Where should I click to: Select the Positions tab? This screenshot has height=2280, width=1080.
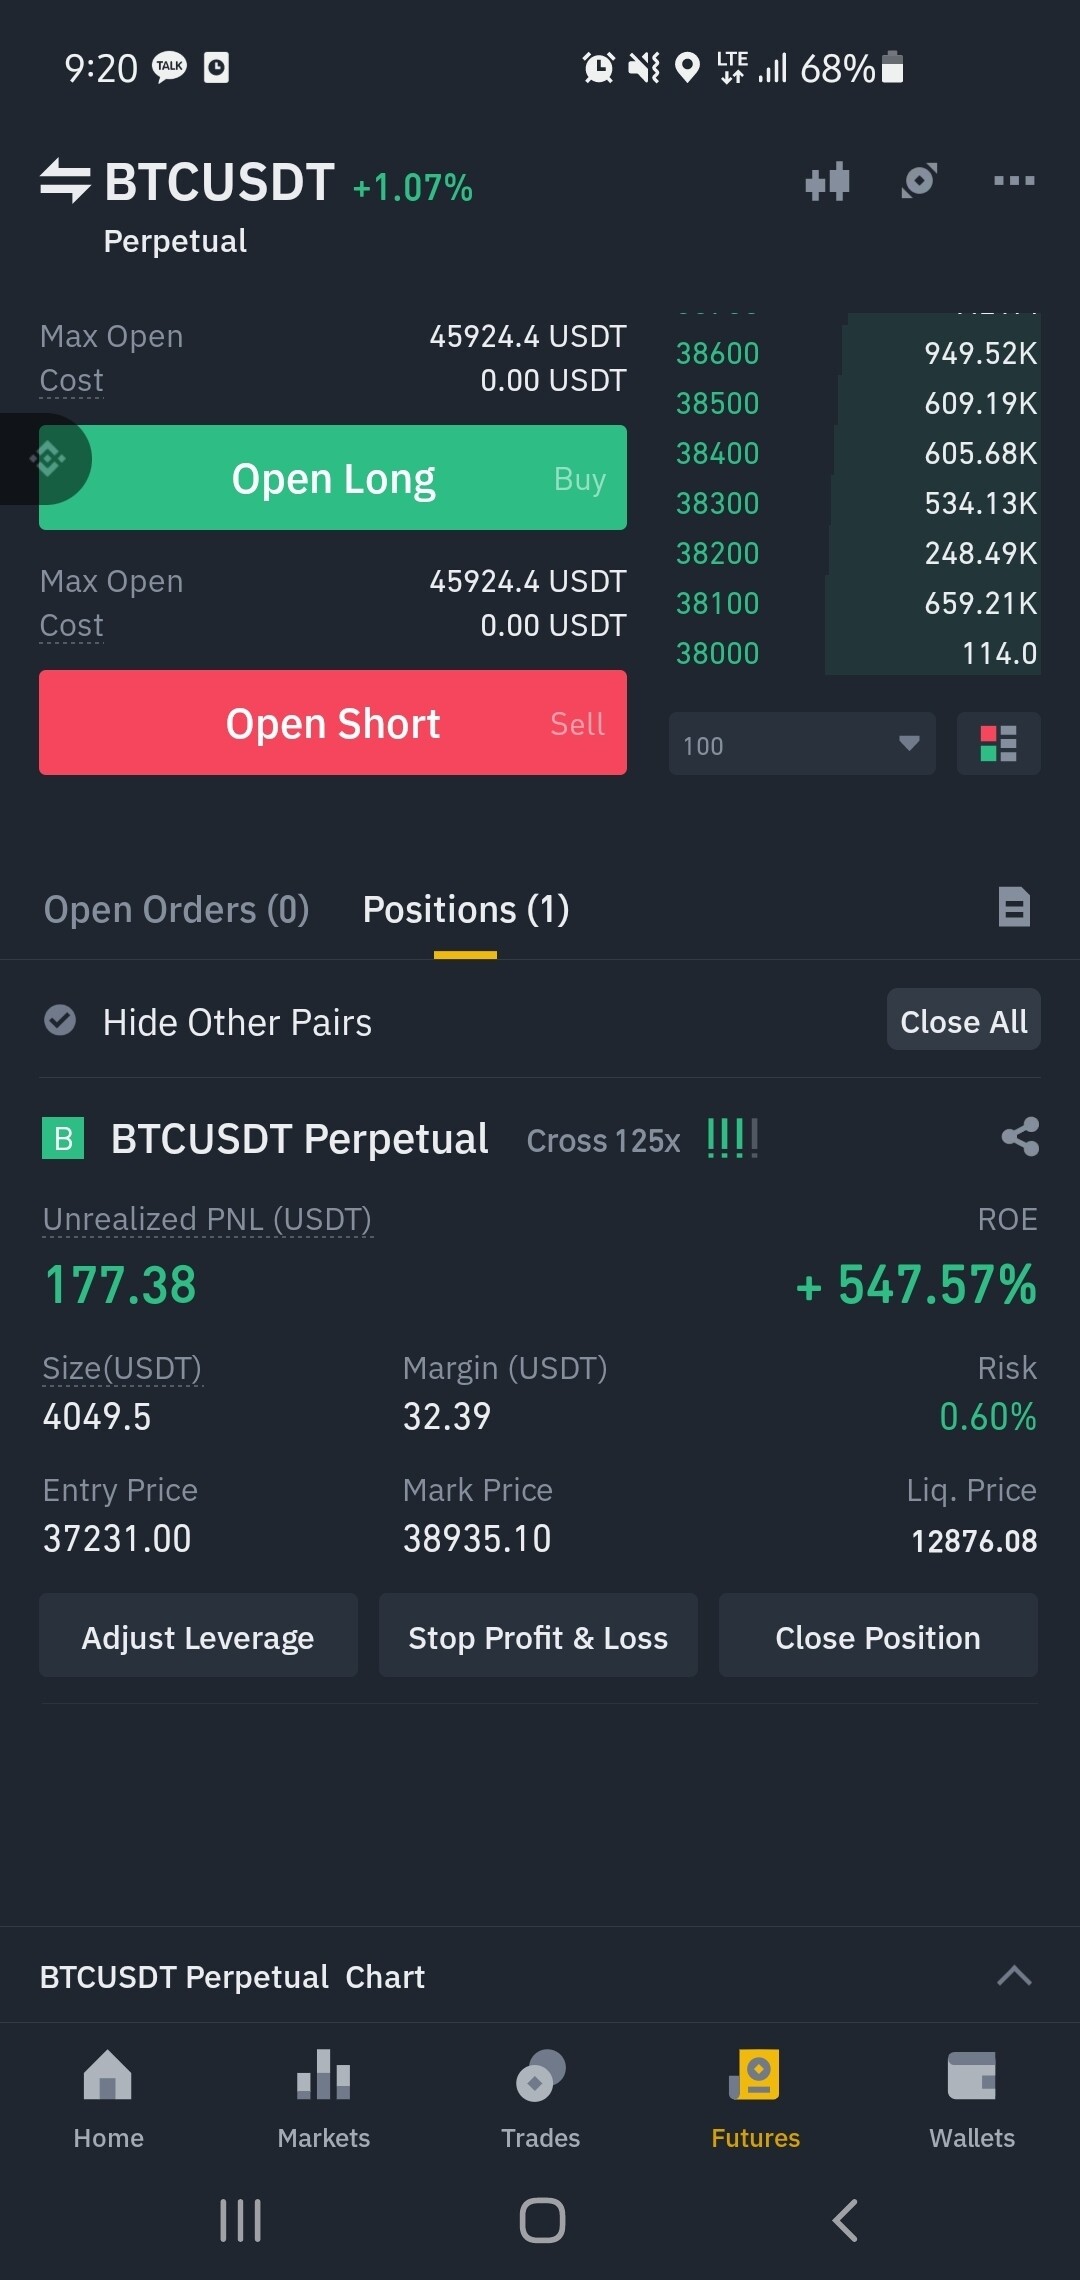[466, 910]
